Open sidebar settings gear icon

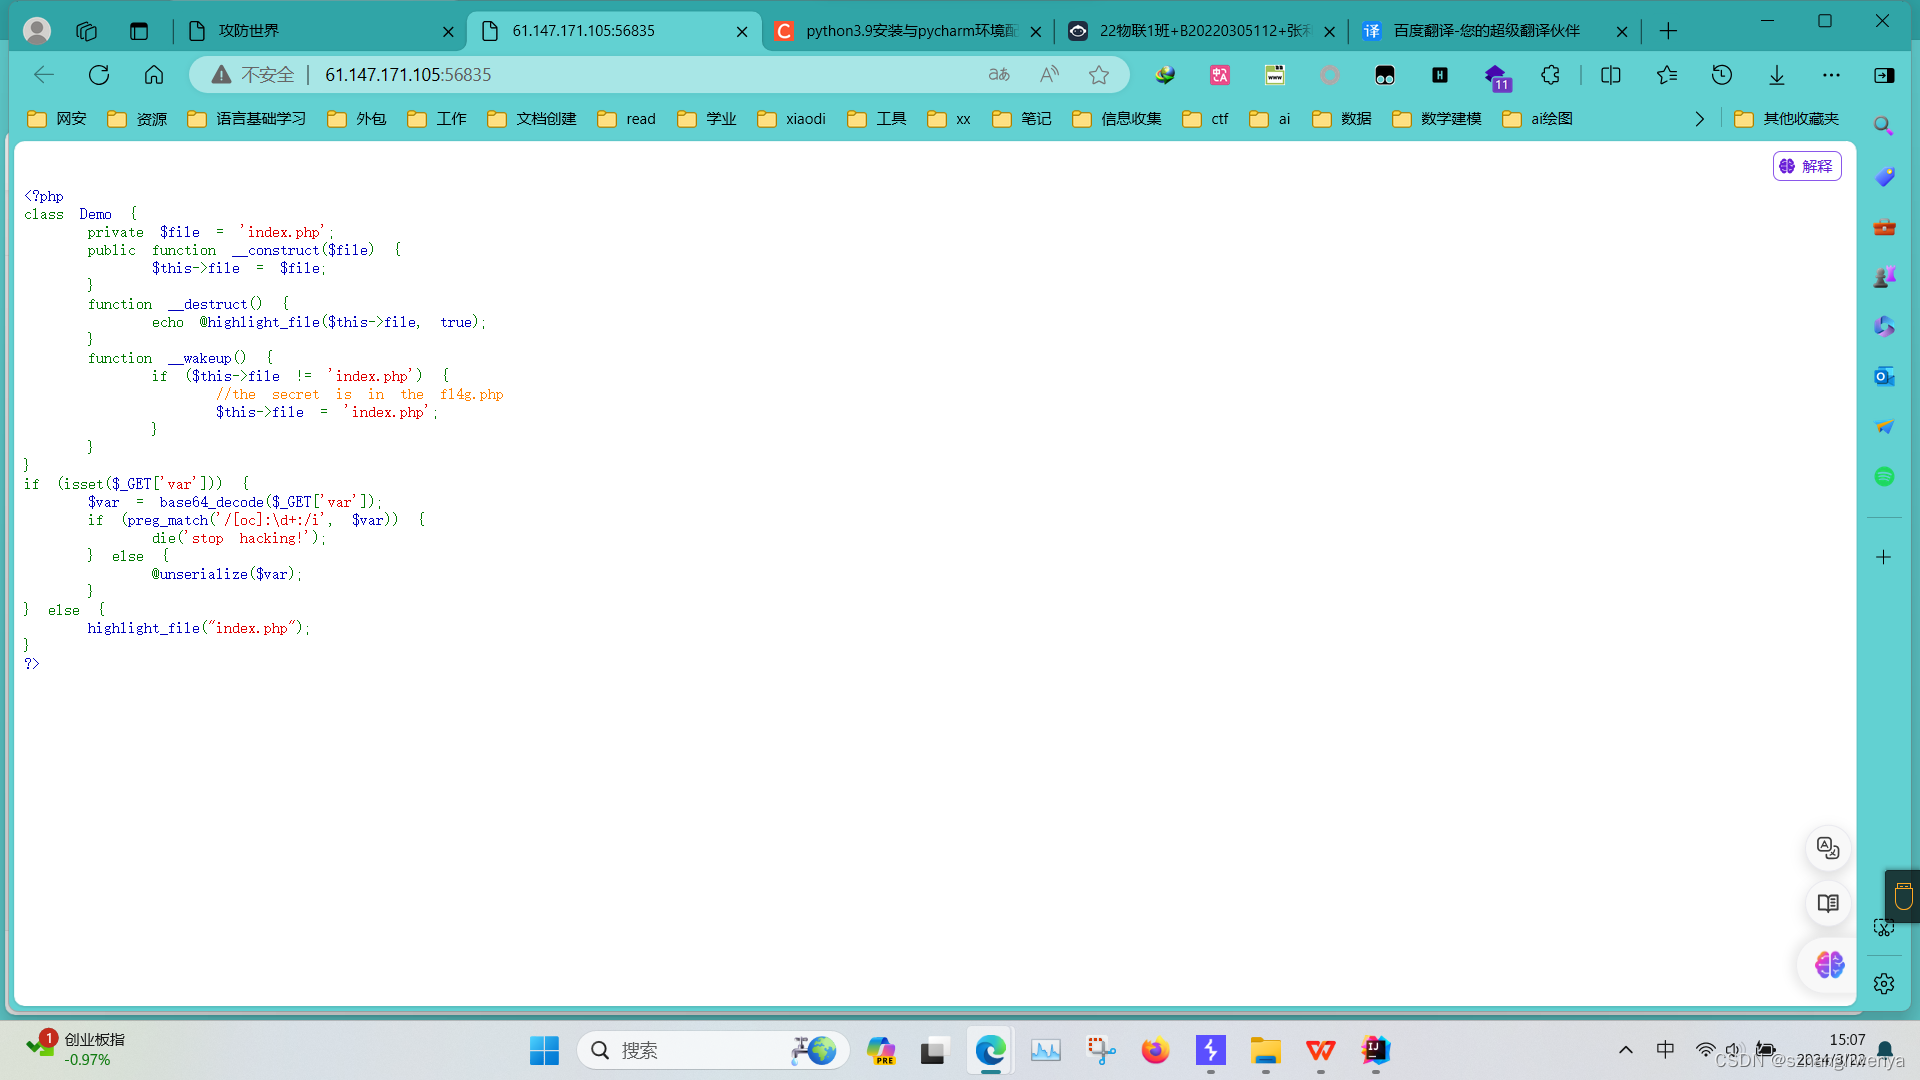[1884, 984]
